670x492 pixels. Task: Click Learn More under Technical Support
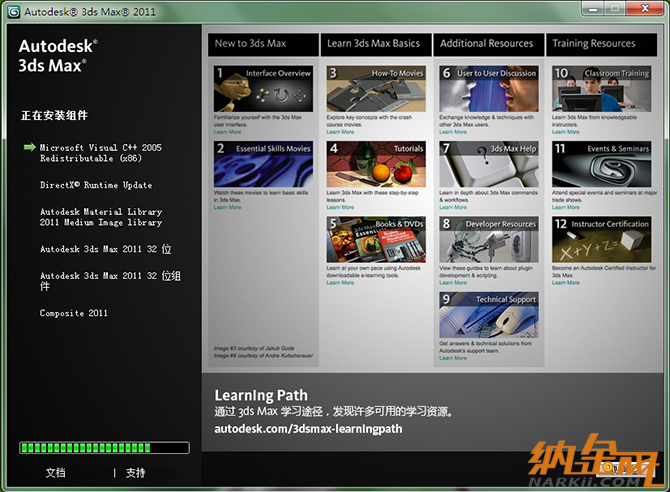[453, 358]
